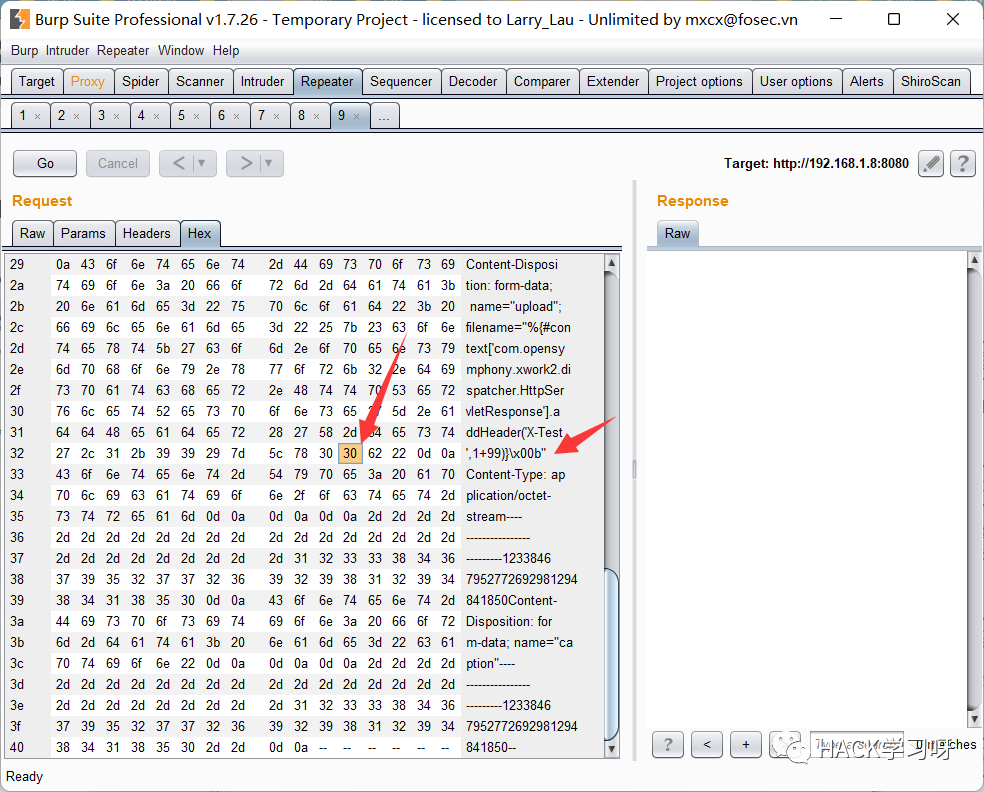Edit target with the pencil icon
This screenshot has width=984, height=792.
point(931,164)
